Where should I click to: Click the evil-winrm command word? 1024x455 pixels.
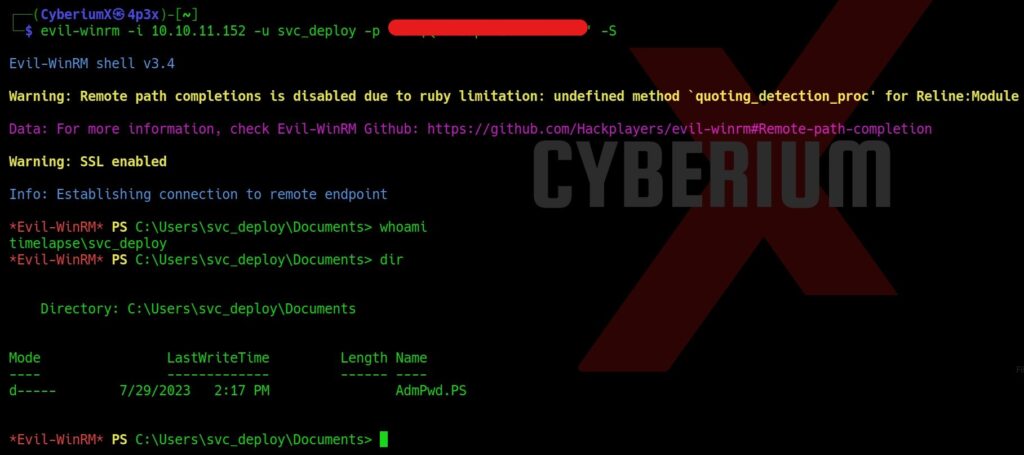click(69, 31)
